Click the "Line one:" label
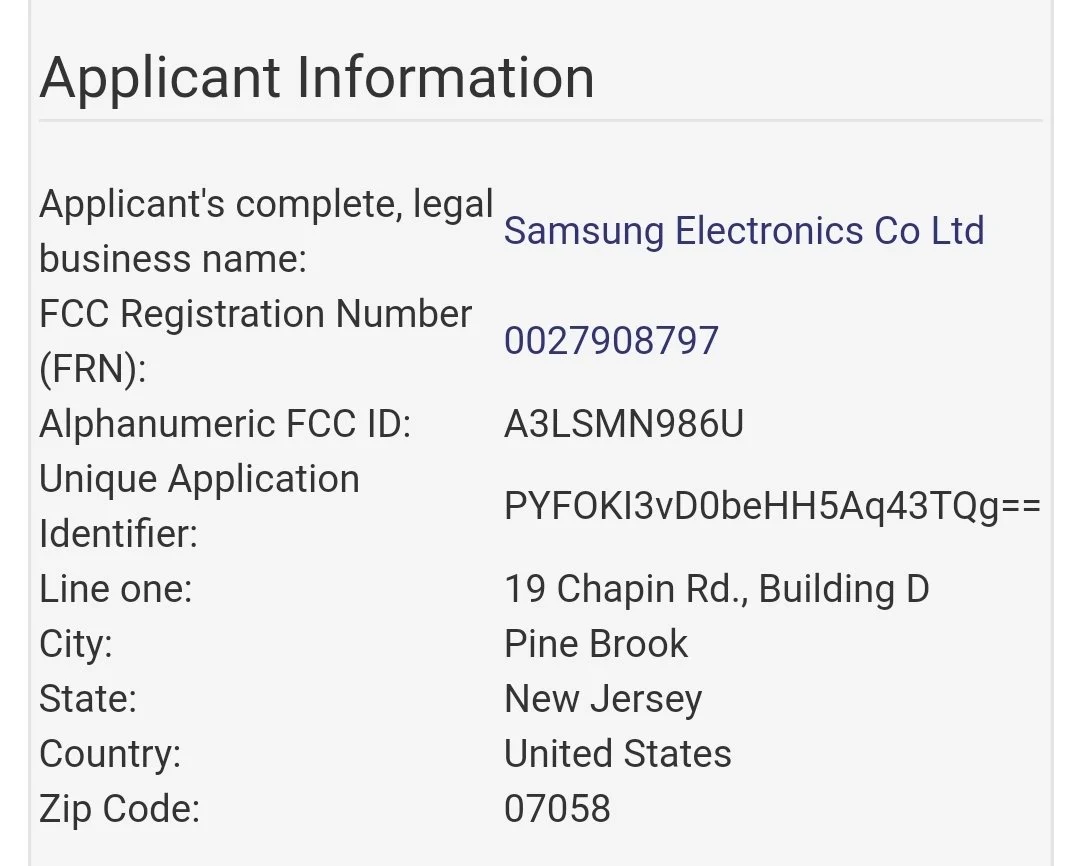Screen dimensions: 1080x866 [115, 589]
